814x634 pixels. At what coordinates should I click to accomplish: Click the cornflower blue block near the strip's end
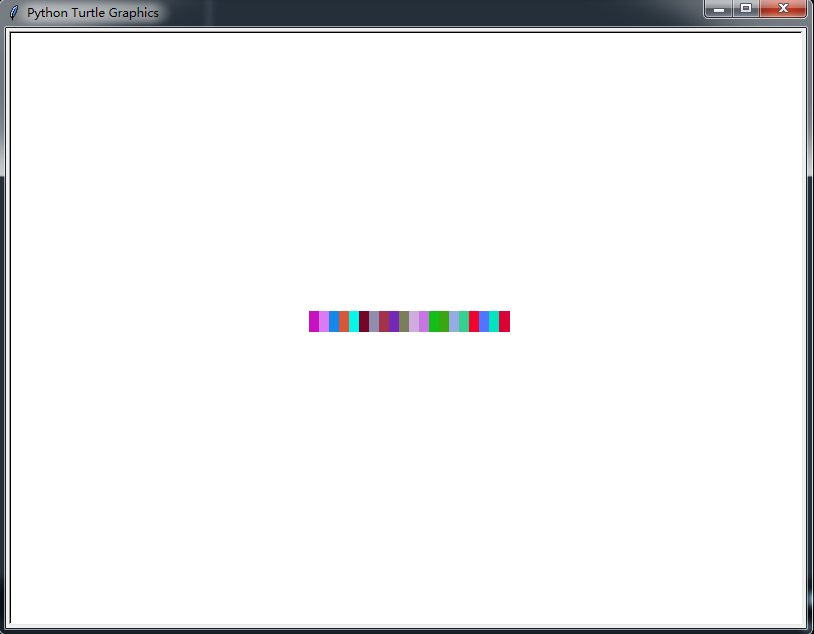click(x=484, y=321)
